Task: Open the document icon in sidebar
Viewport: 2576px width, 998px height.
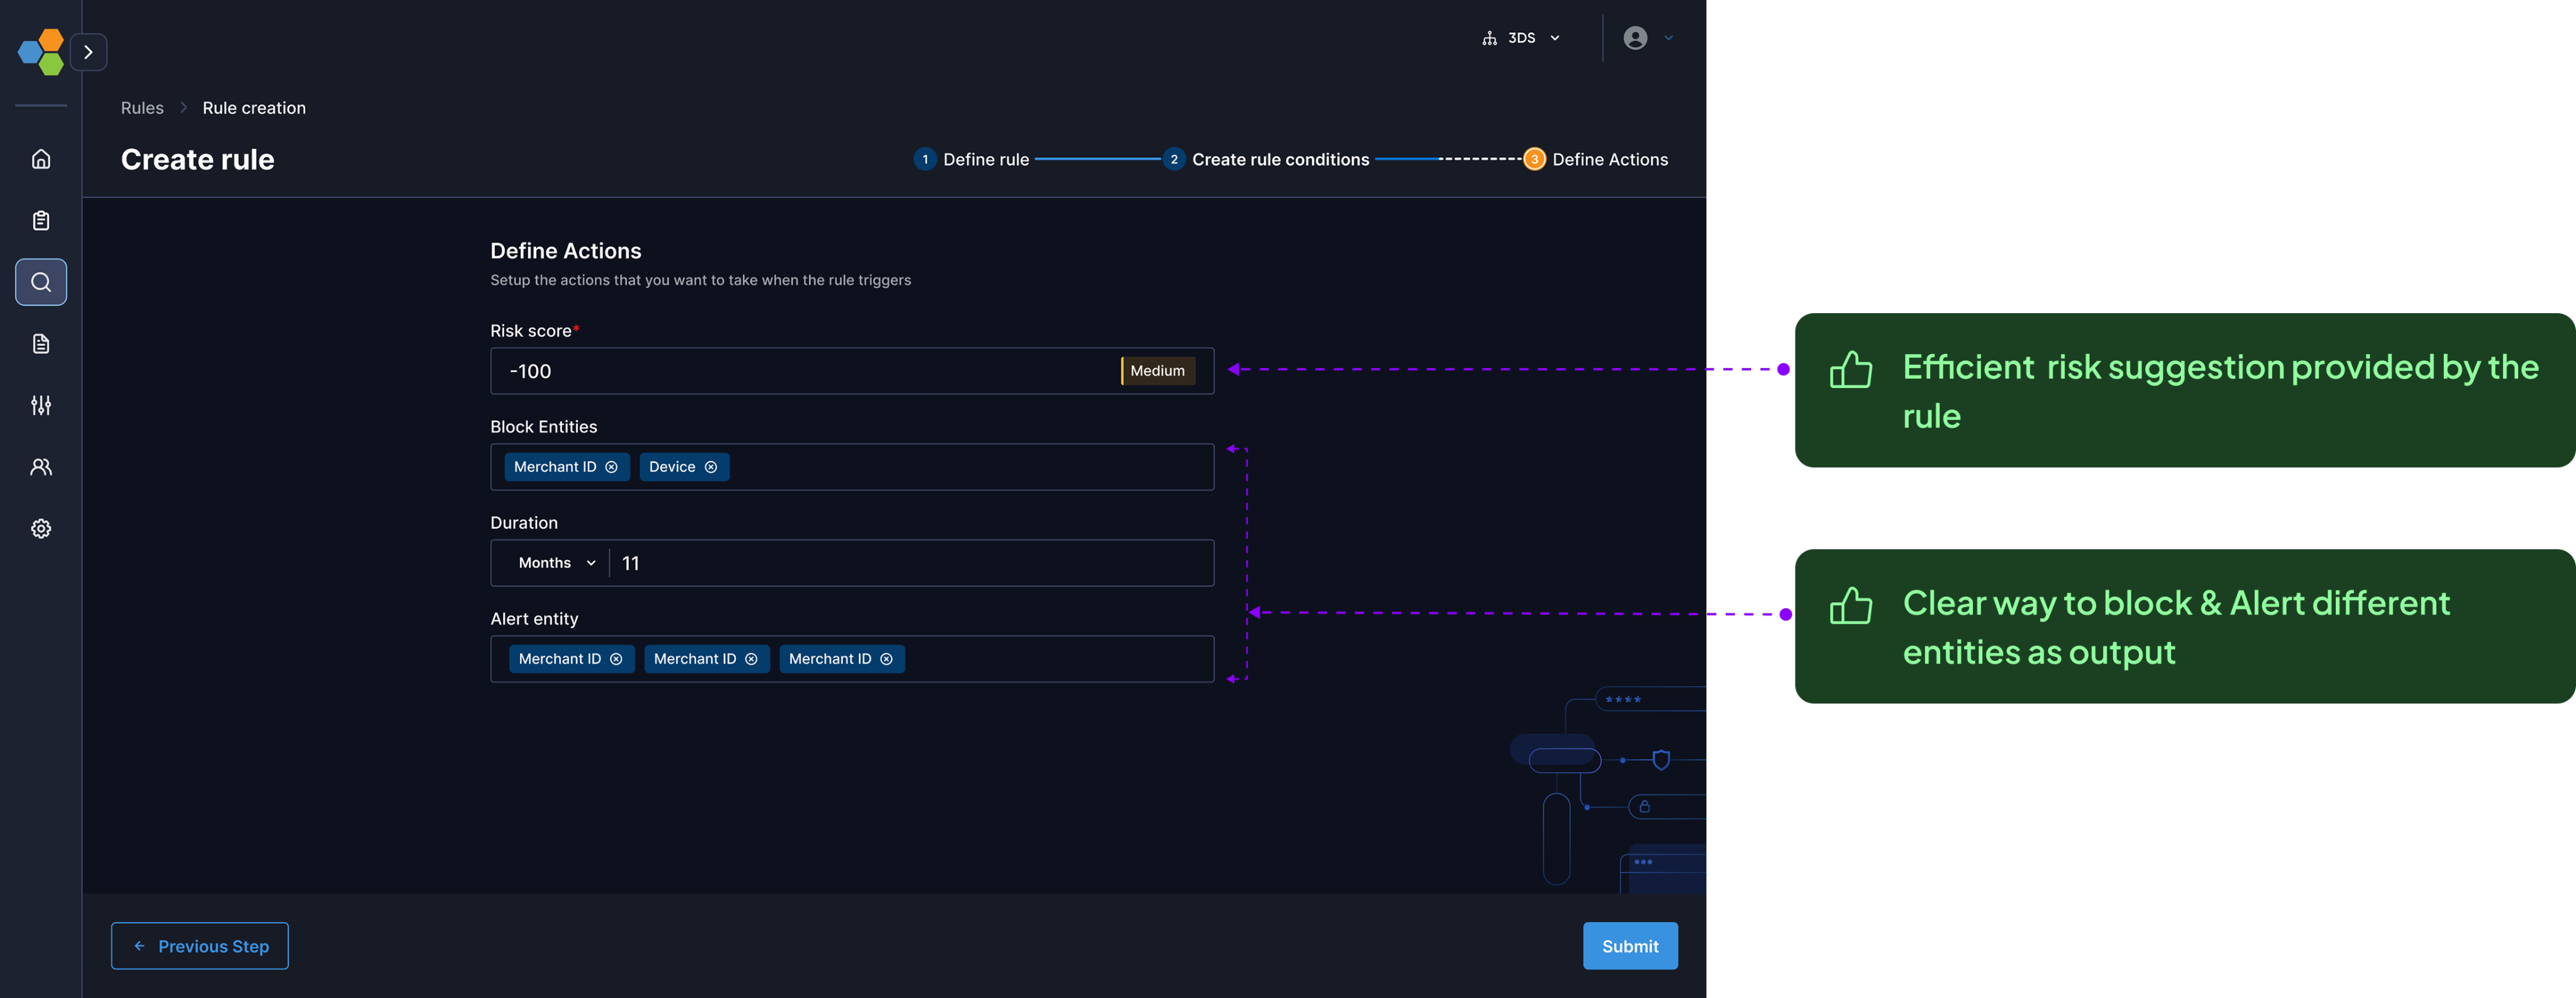Action: [41, 344]
